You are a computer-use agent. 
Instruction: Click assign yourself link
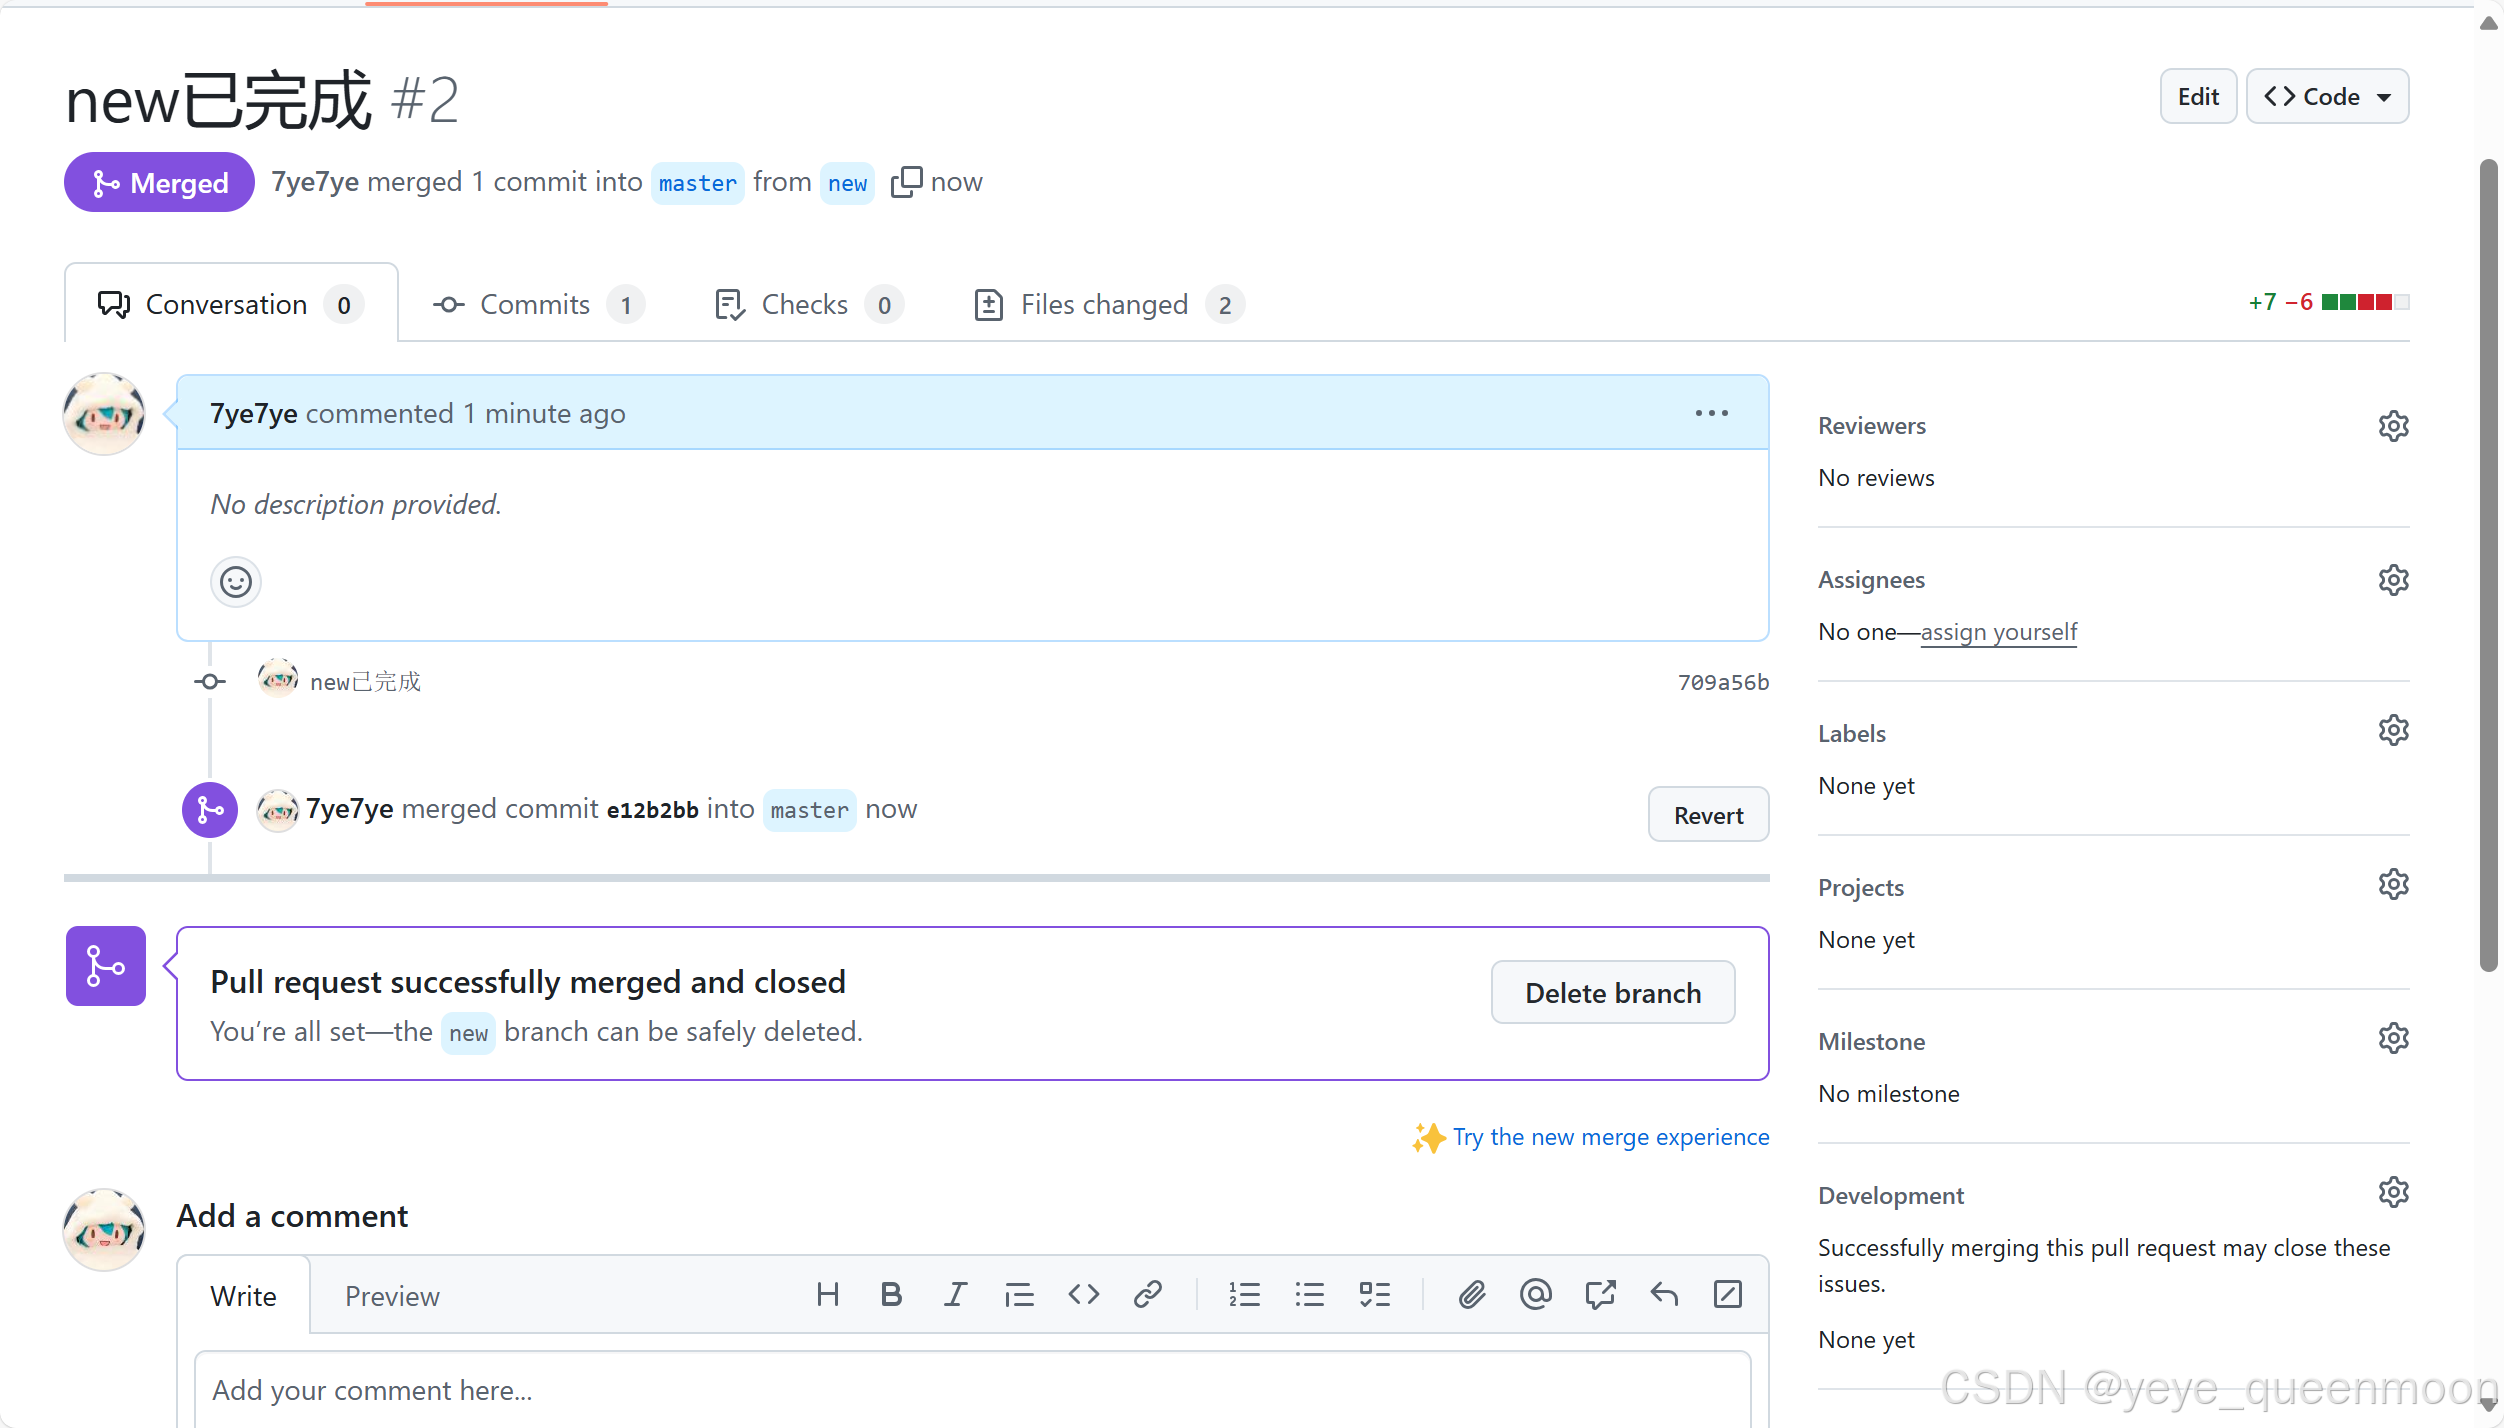(1998, 632)
